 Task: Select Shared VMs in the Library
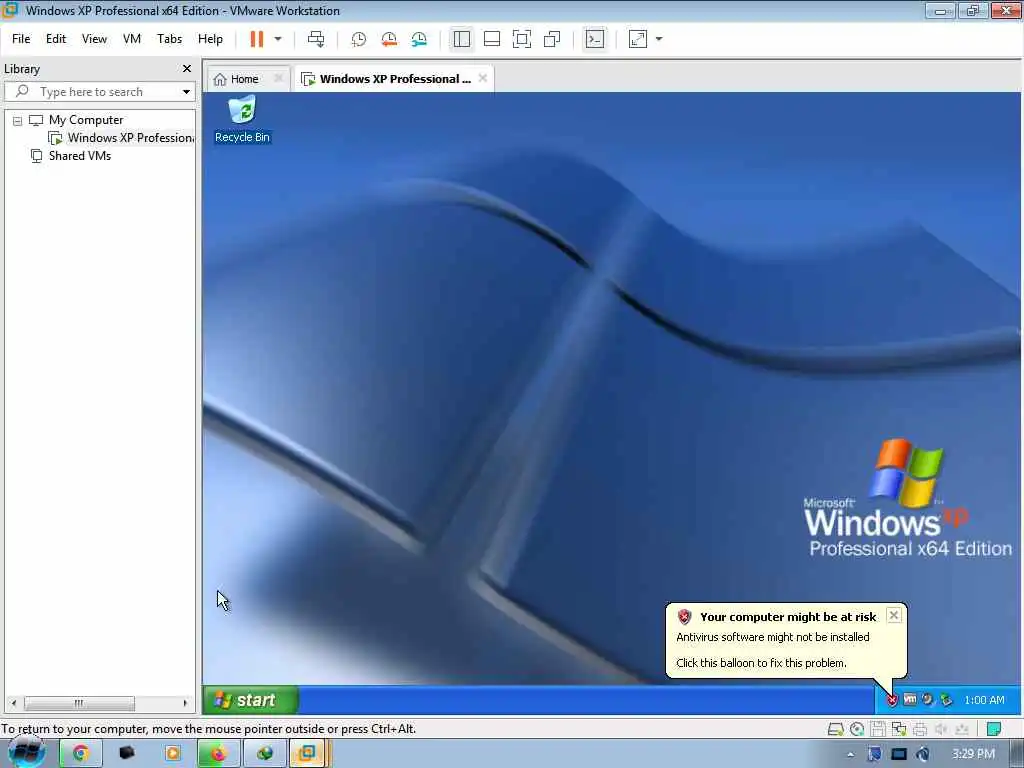pyautogui.click(x=71, y=156)
